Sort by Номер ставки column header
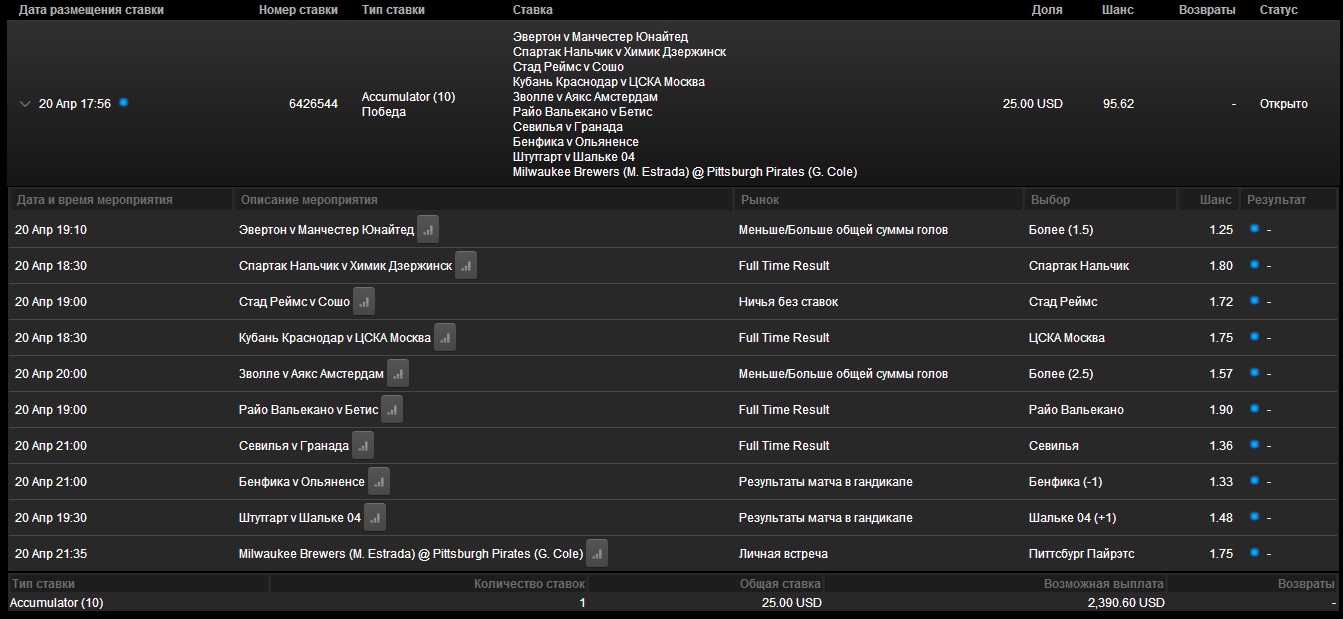The width and height of the screenshot is (1343, 619). [298, 10]
